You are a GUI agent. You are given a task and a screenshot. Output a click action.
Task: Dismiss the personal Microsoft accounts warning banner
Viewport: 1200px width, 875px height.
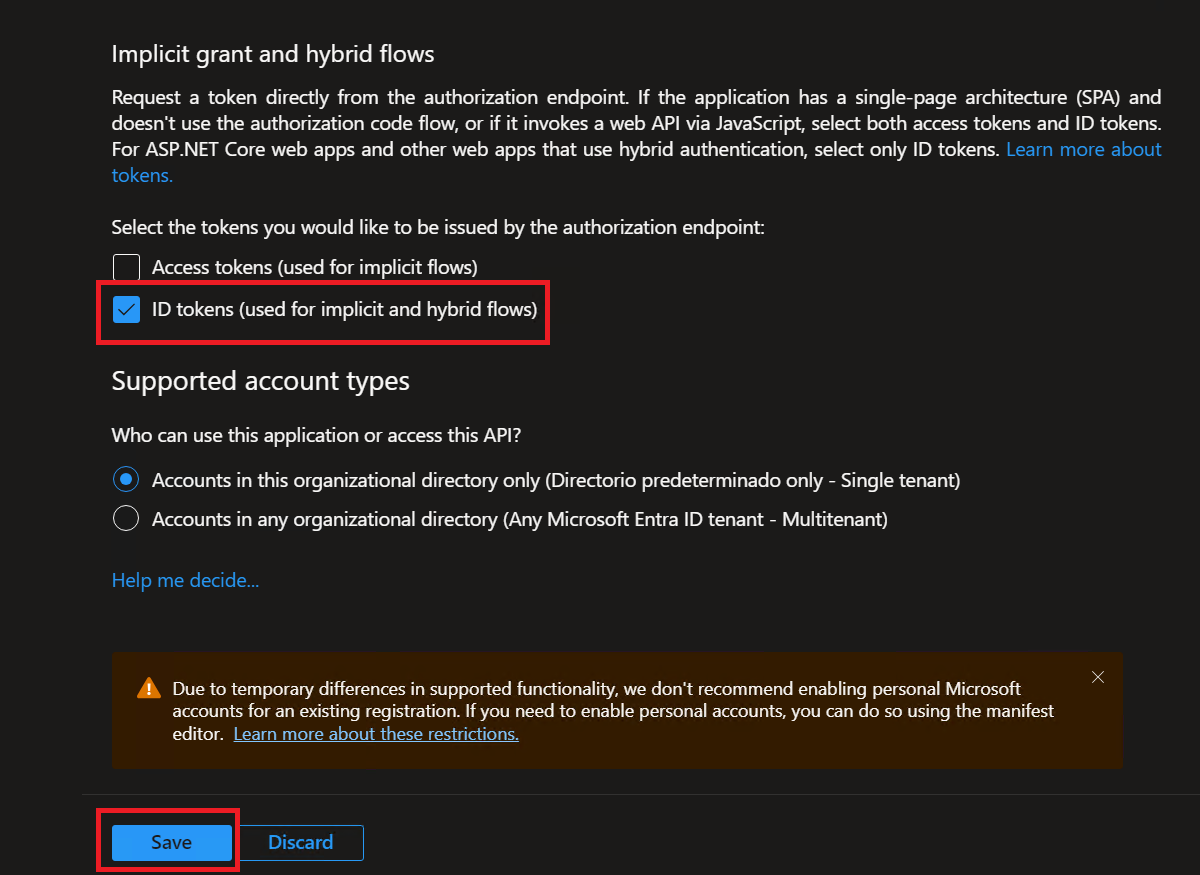1097,677
